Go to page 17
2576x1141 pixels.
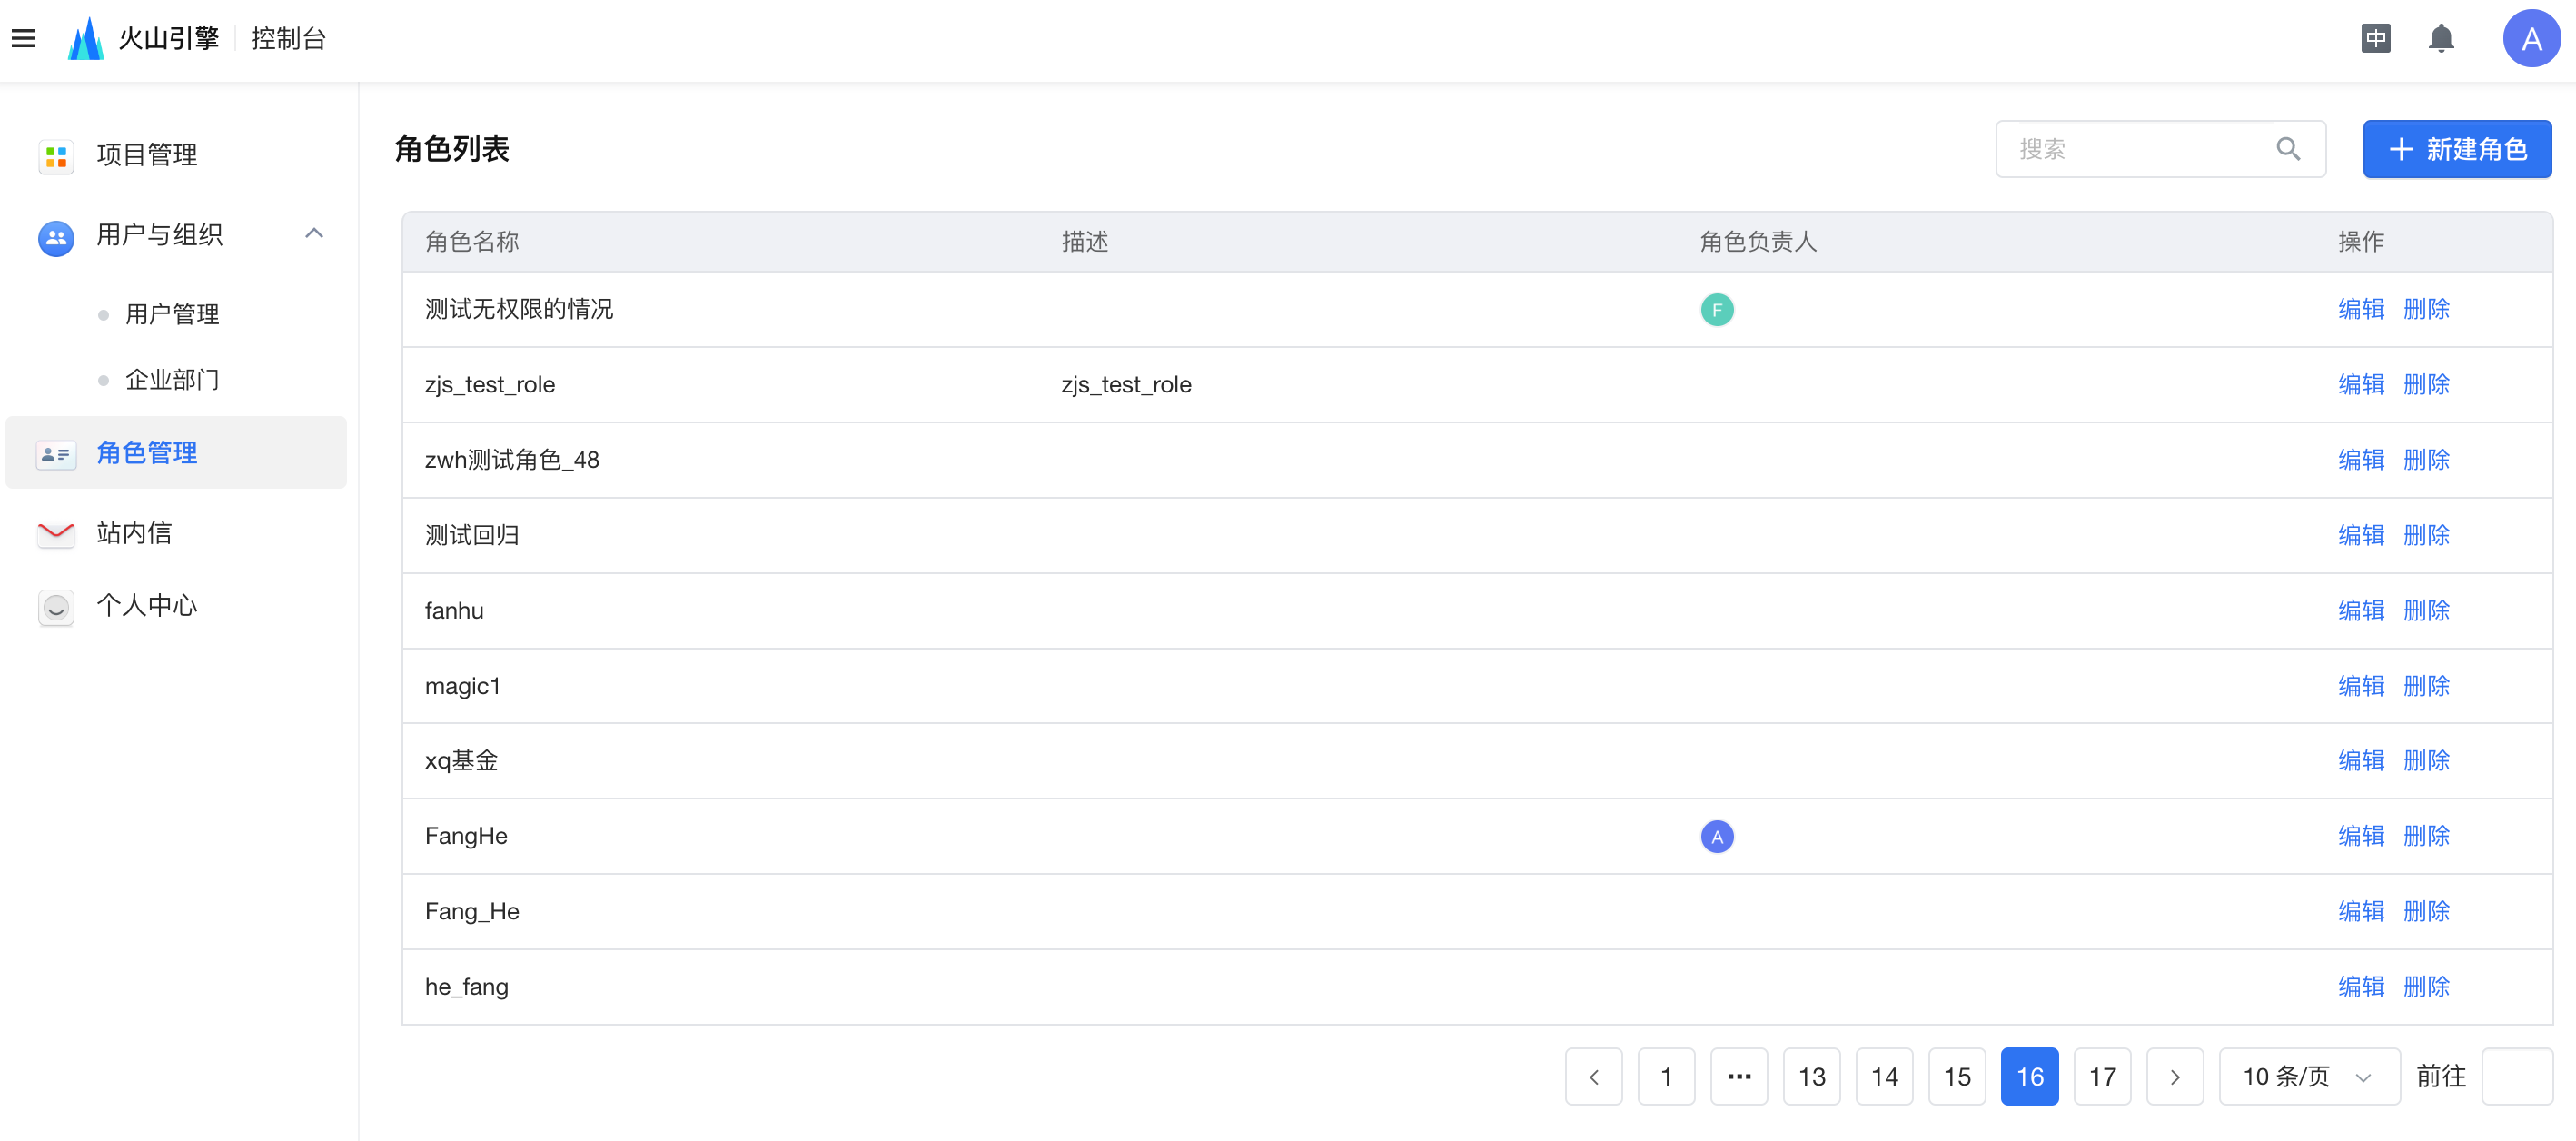click(x=2102, y=1076)
